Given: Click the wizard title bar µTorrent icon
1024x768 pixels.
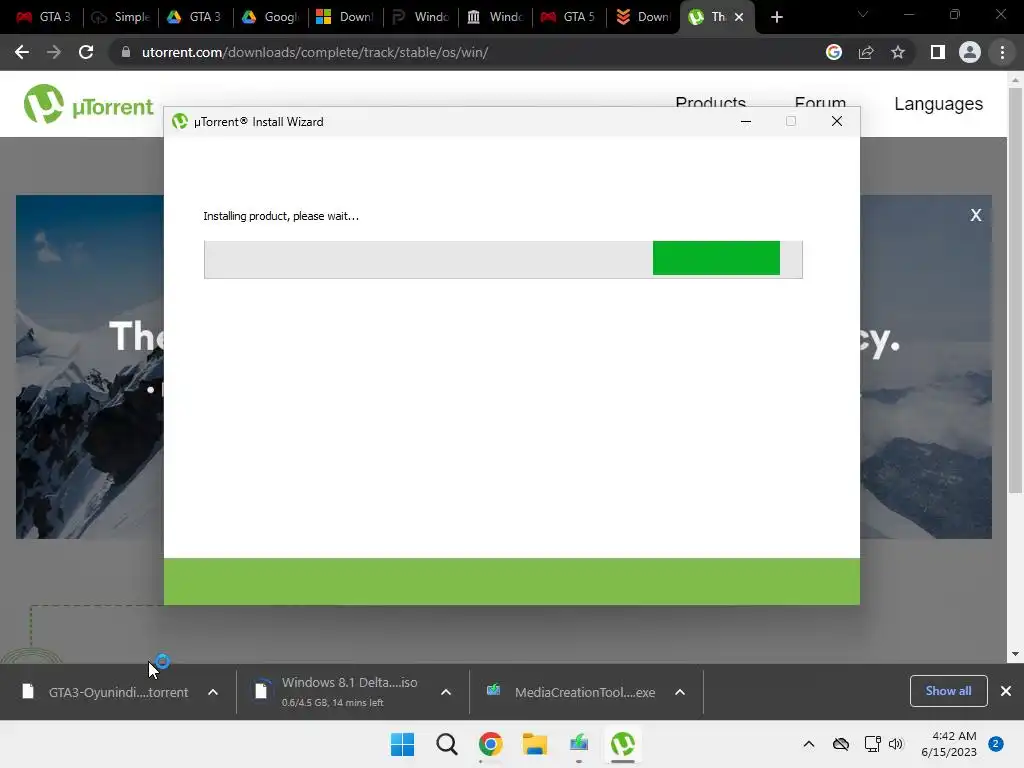Looking at the screenshot, I should tap(180, 121).
